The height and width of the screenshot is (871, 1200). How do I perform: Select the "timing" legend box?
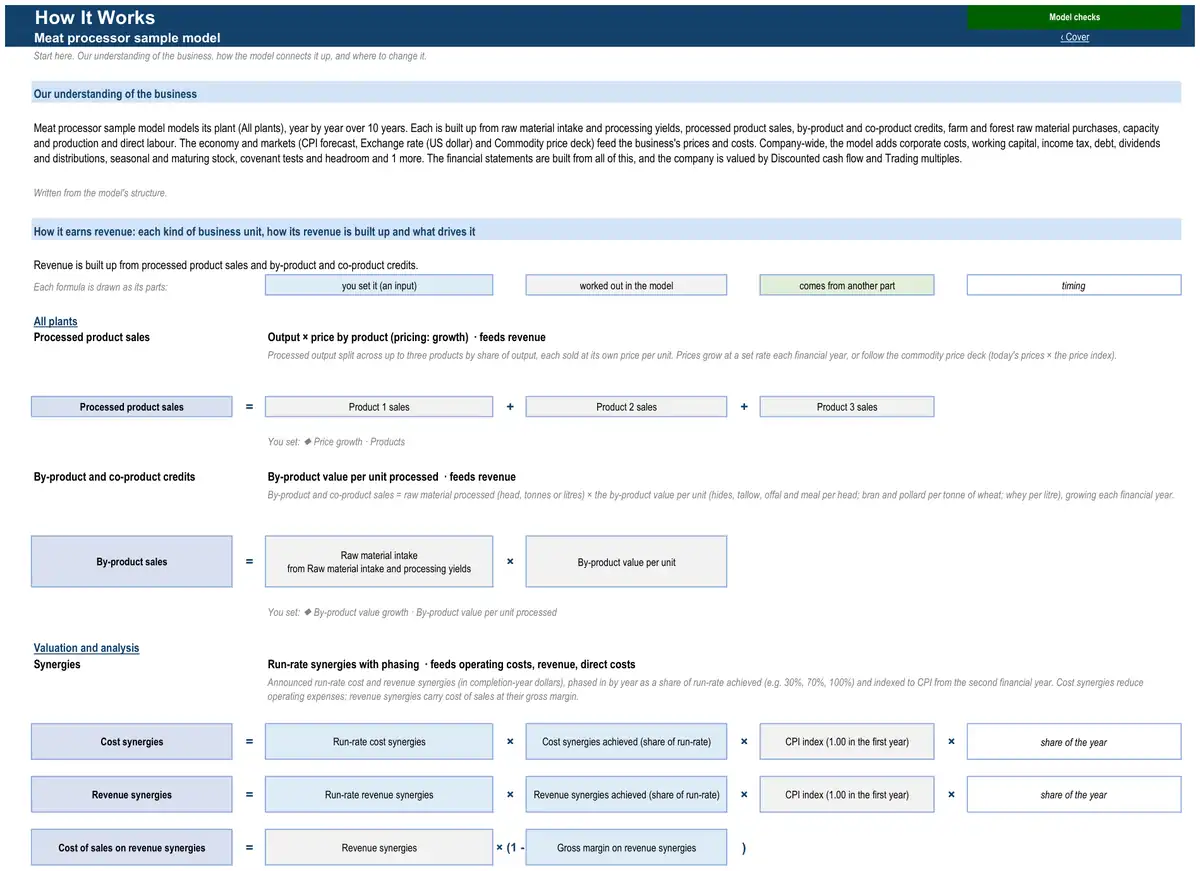coord(1074,286)
